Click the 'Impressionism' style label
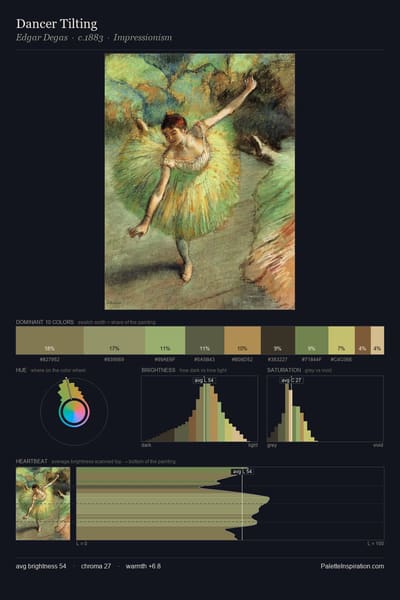The height and width of the screenshot is (600, 400). (x=142, y=38)
